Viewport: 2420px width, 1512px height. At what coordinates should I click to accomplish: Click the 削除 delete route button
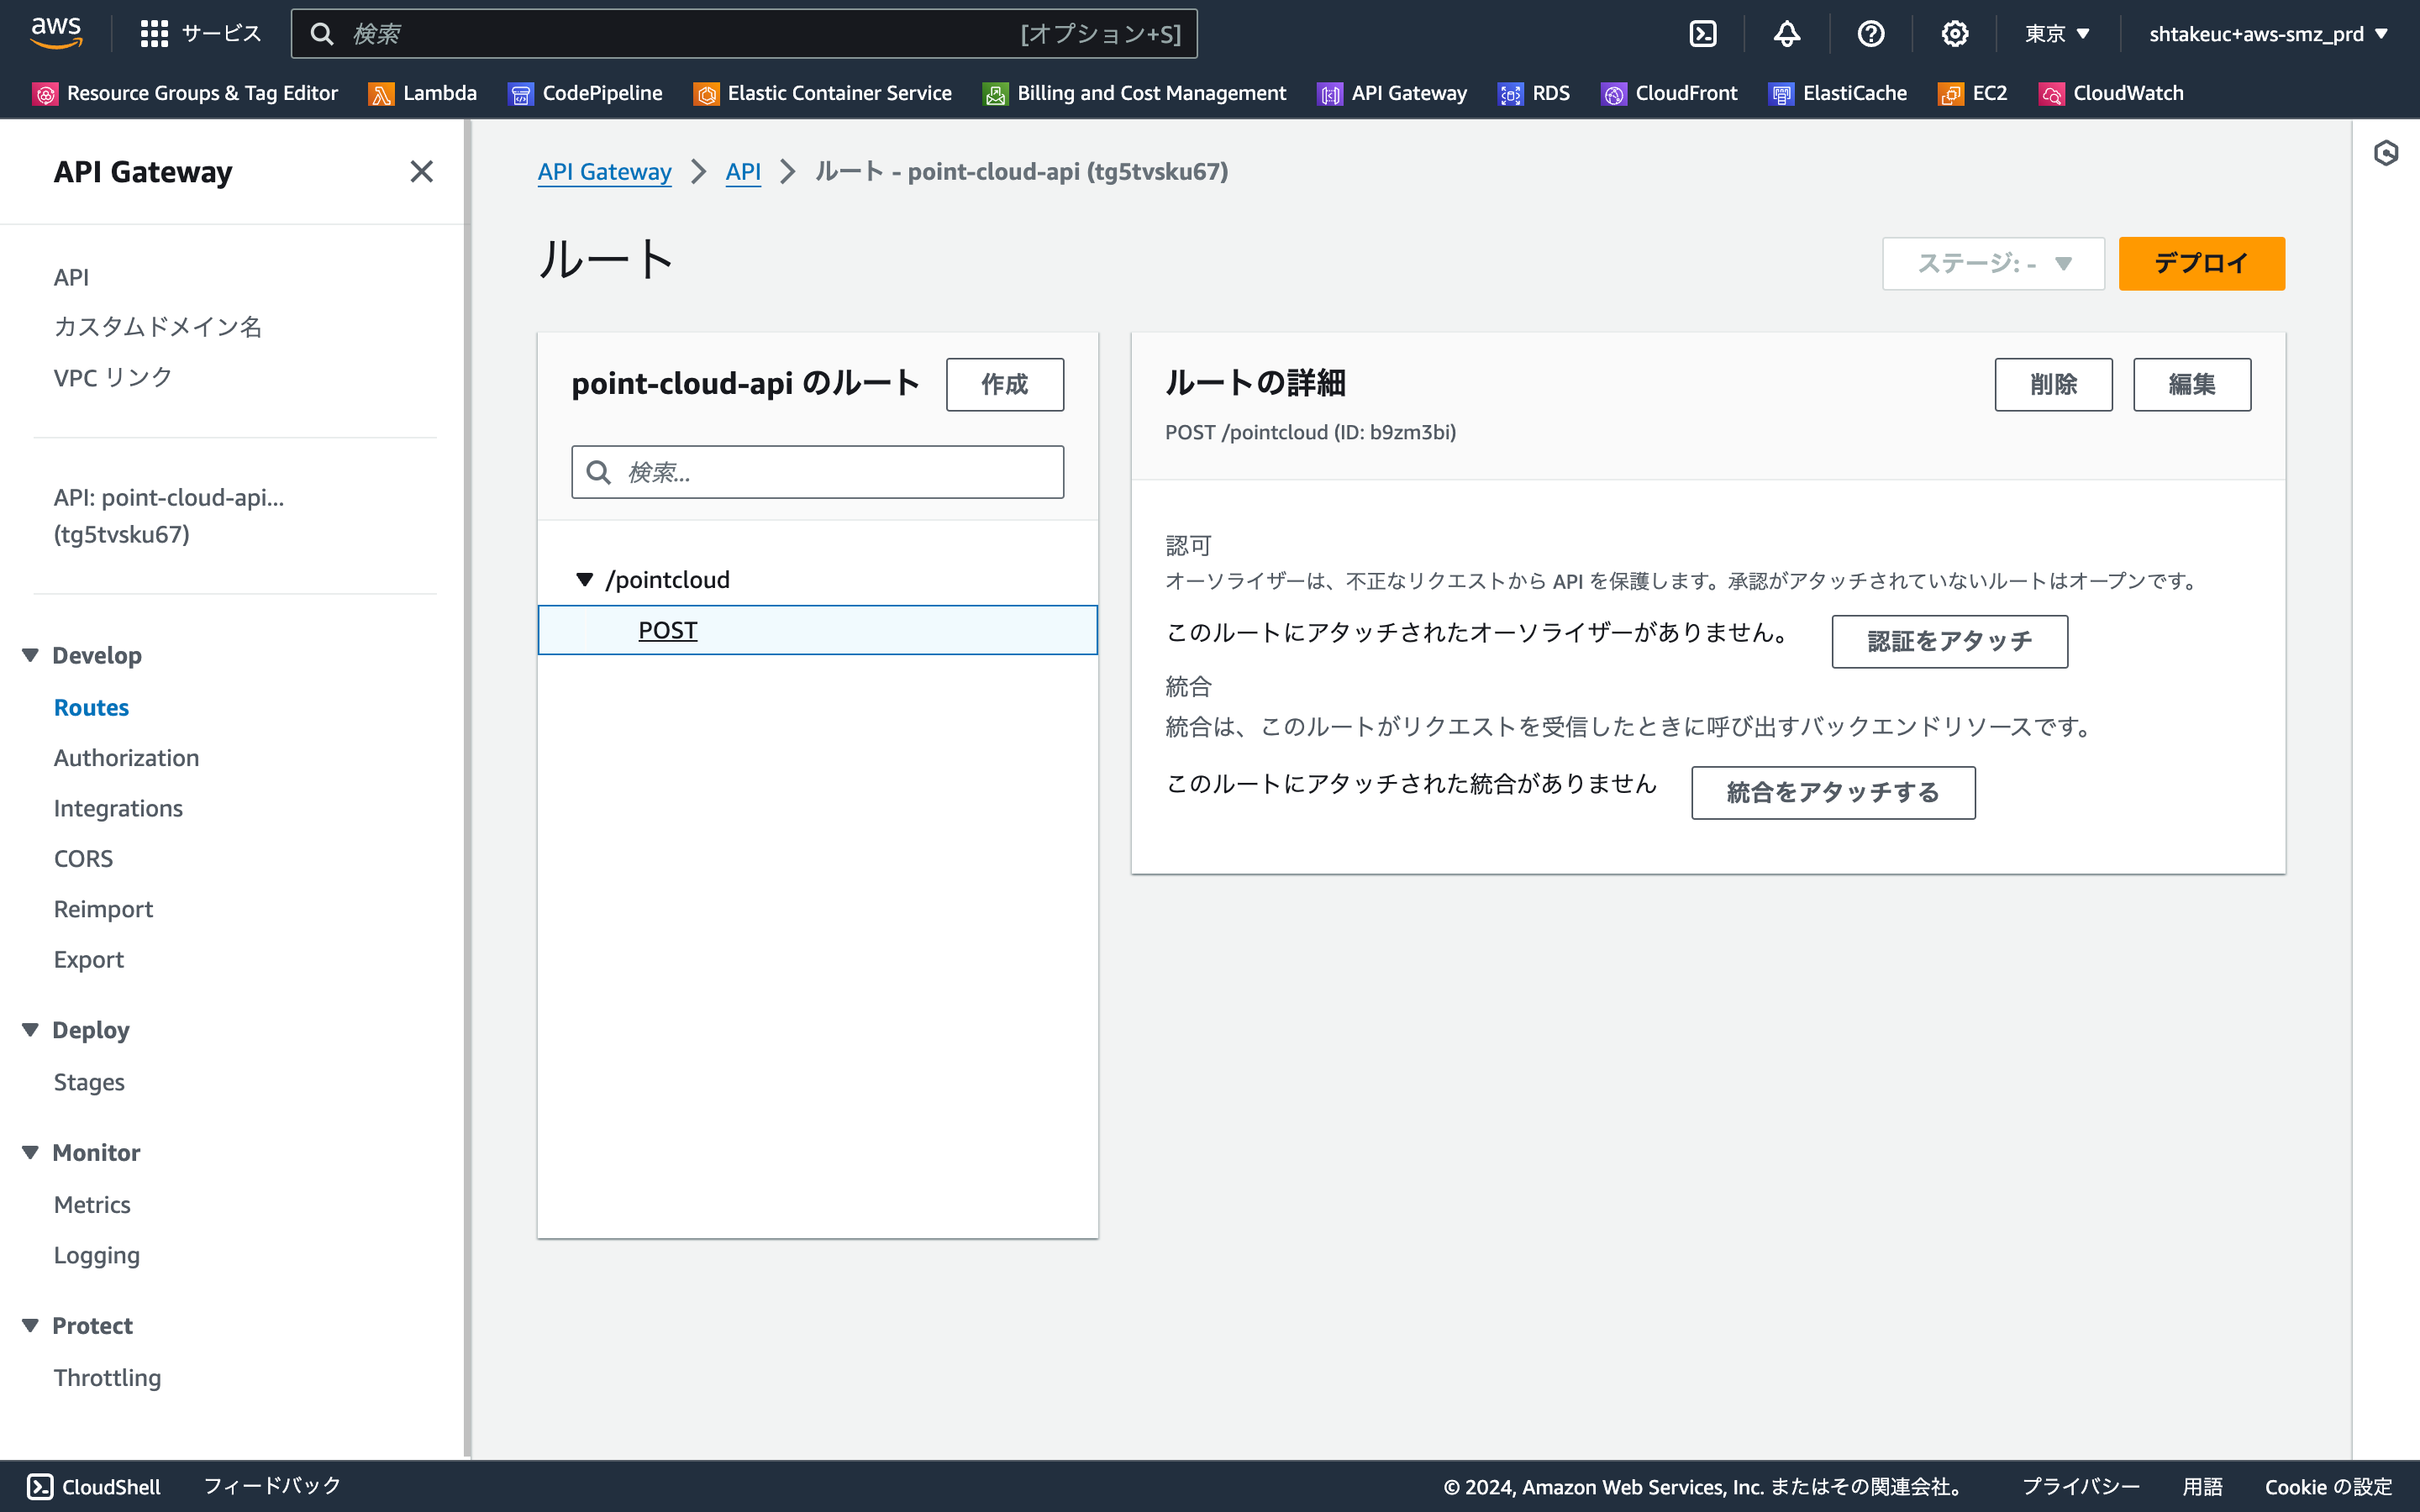click(x=2053, y=385)
